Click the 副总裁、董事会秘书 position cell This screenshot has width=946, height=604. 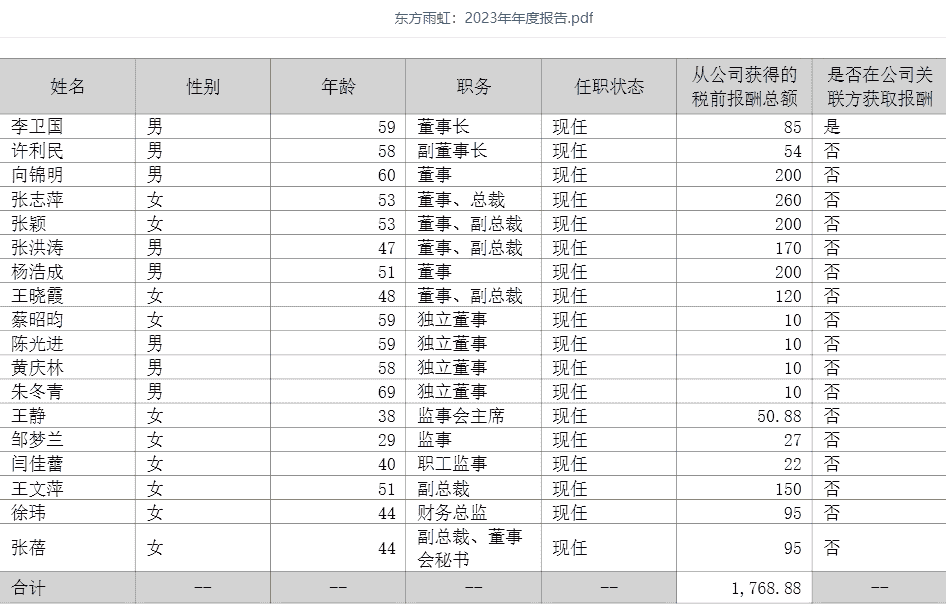(470, 548)
